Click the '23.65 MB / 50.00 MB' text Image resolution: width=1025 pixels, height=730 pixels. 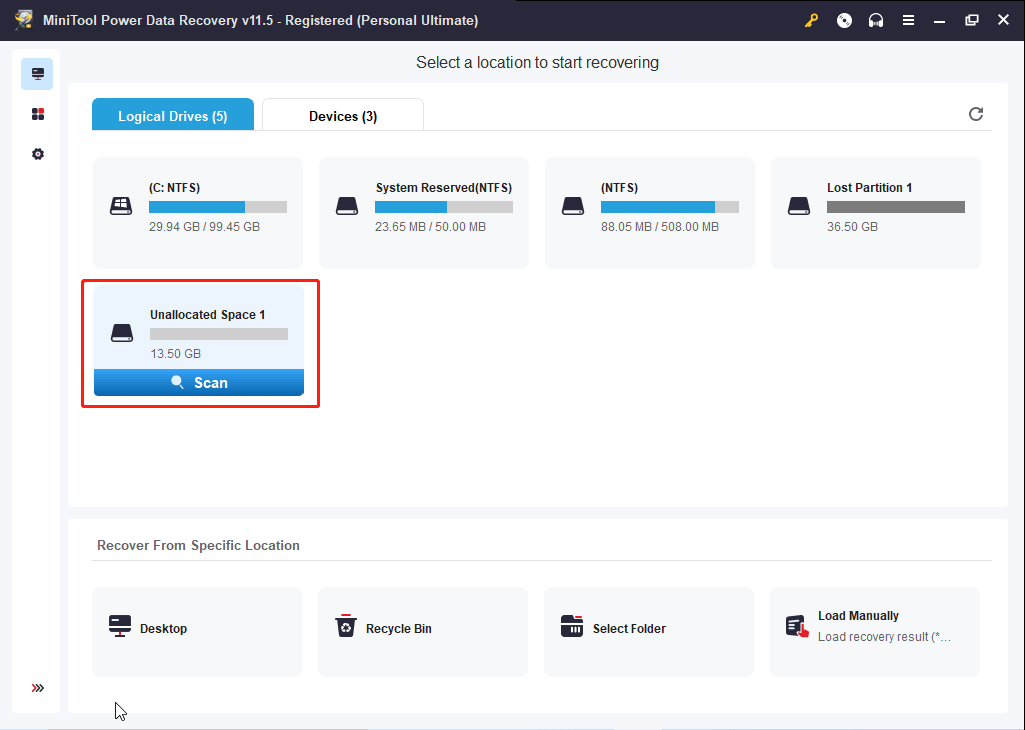[x=430, y=227]
